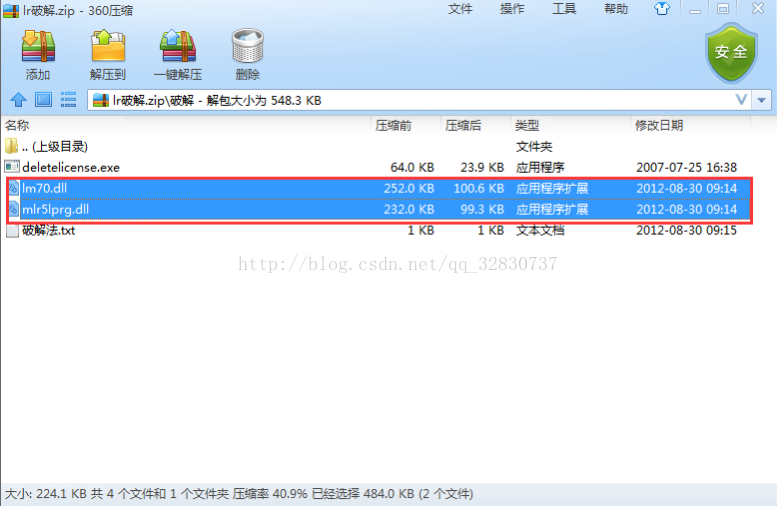The width and height of the screenshot is (777, 506).
Task: Click the deletelicense.exe file icon
Action: point(12,167)
